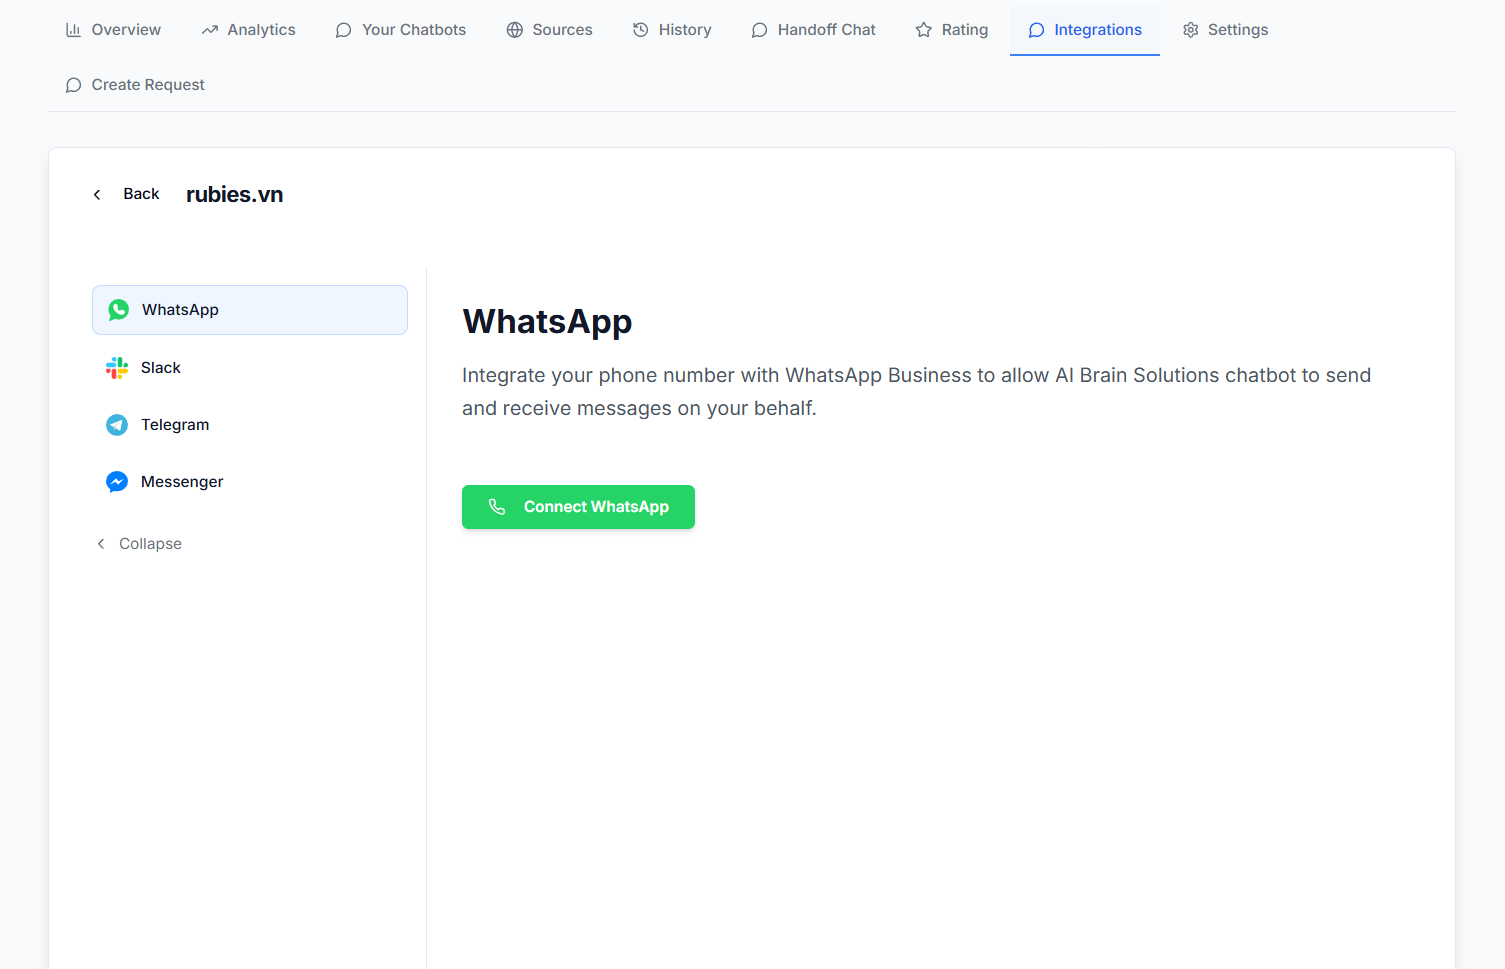
Task: Click the large WhatsApp heading
Action: [547, 322]
